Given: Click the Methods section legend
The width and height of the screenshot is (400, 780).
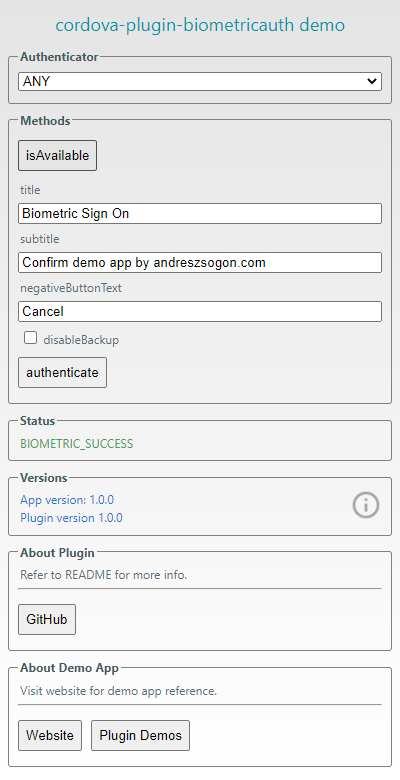Looking at the screenshot, I should pos(45,121).
